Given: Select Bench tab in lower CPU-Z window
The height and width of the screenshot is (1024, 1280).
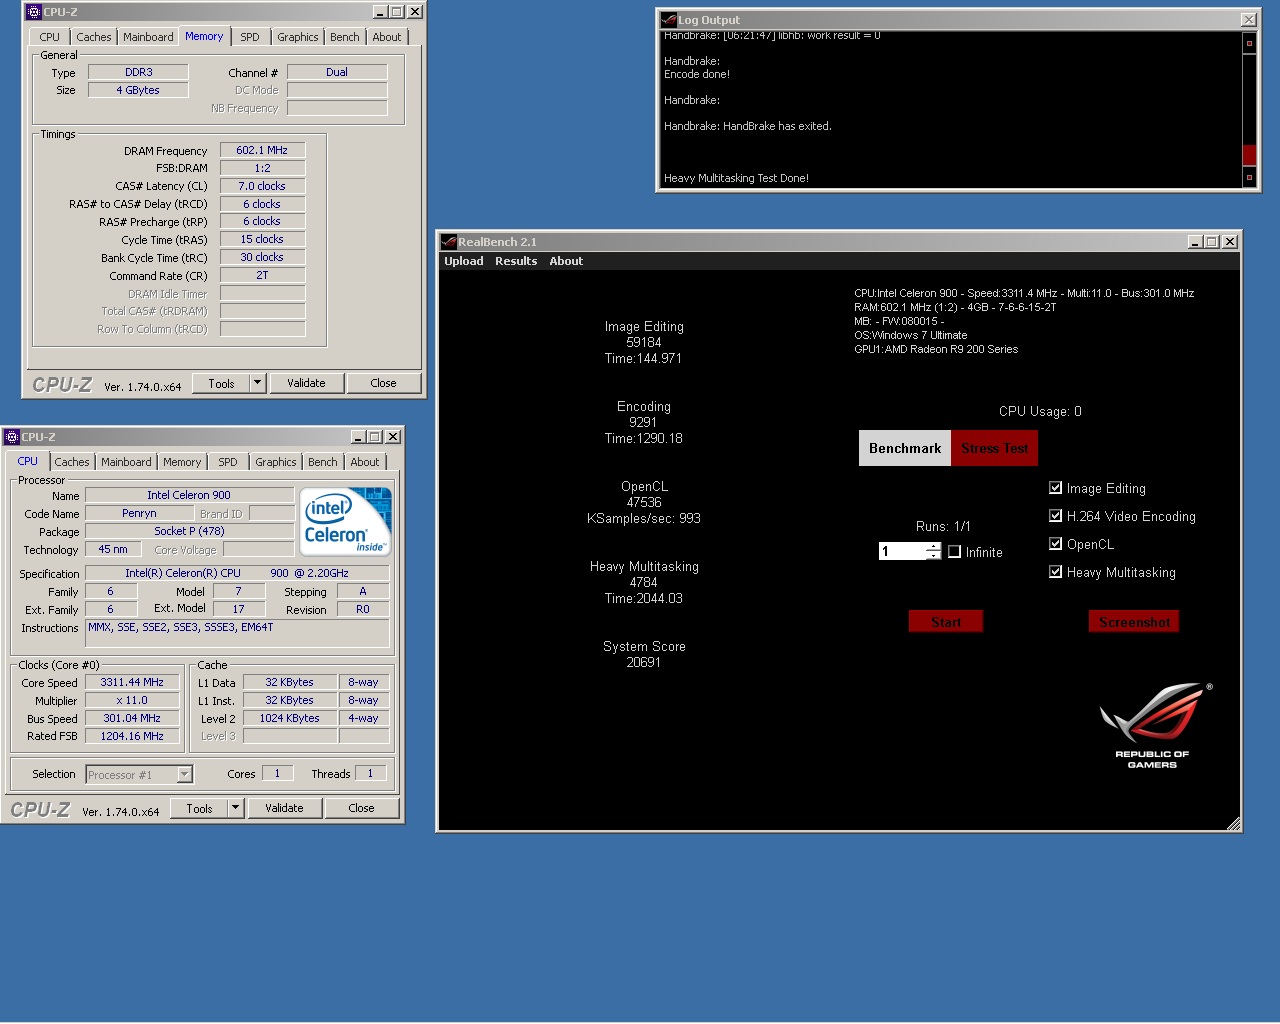Looking at the screenshot, I should point(323,462).
